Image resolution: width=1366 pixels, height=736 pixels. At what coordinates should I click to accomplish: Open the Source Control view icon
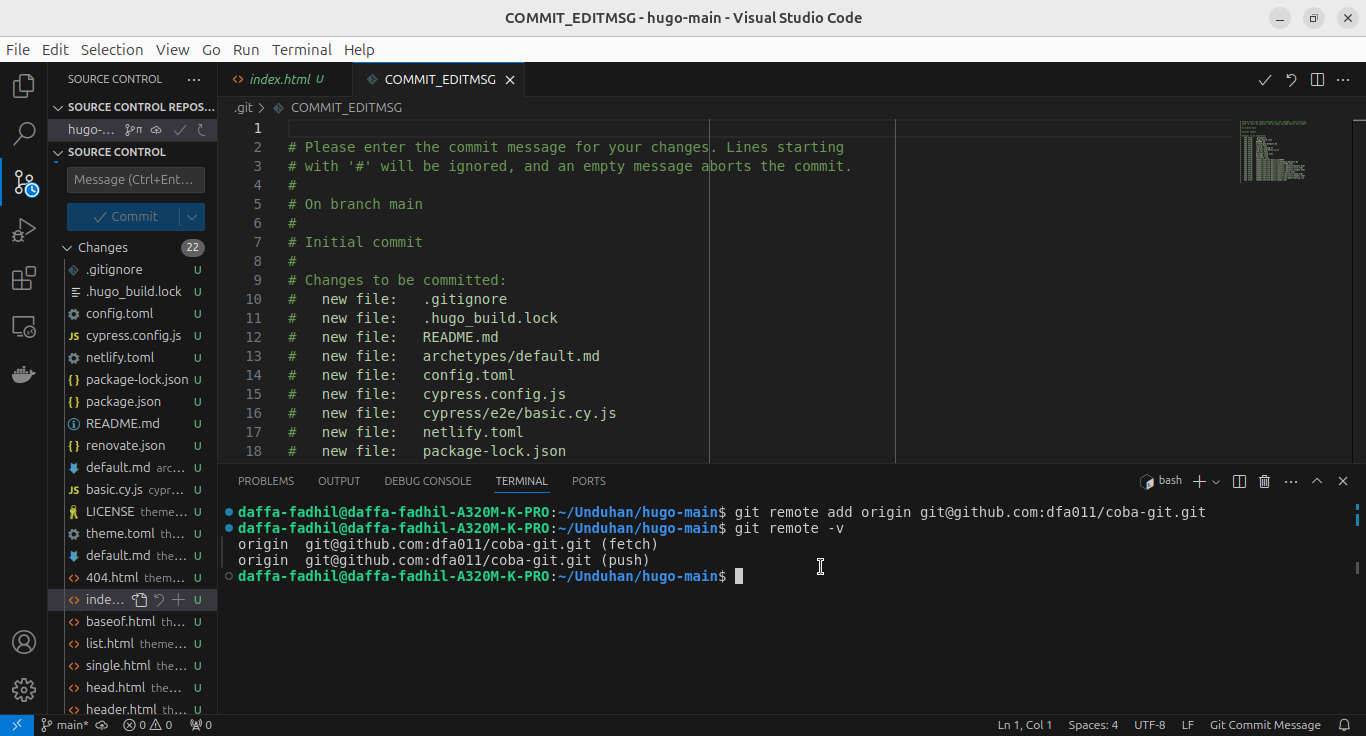point(24,183)
